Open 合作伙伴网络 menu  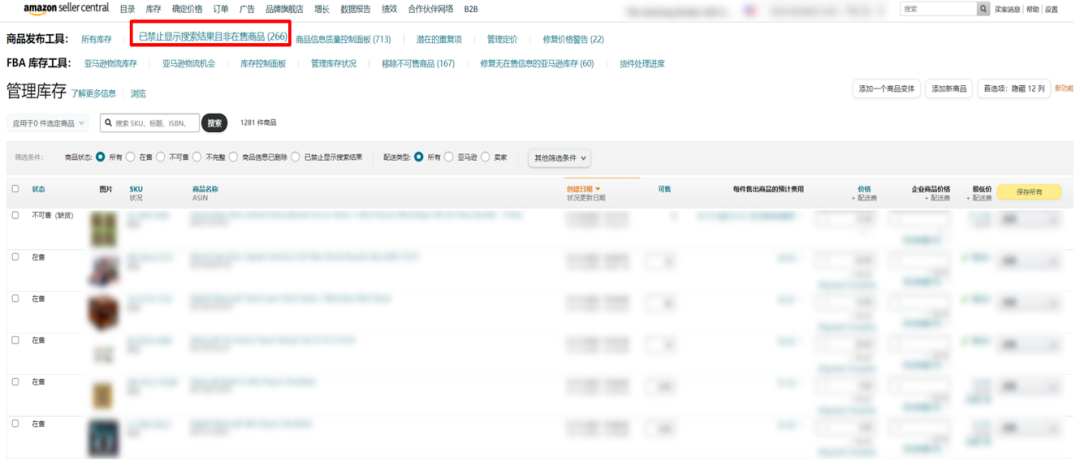click(x=430, y=10)
